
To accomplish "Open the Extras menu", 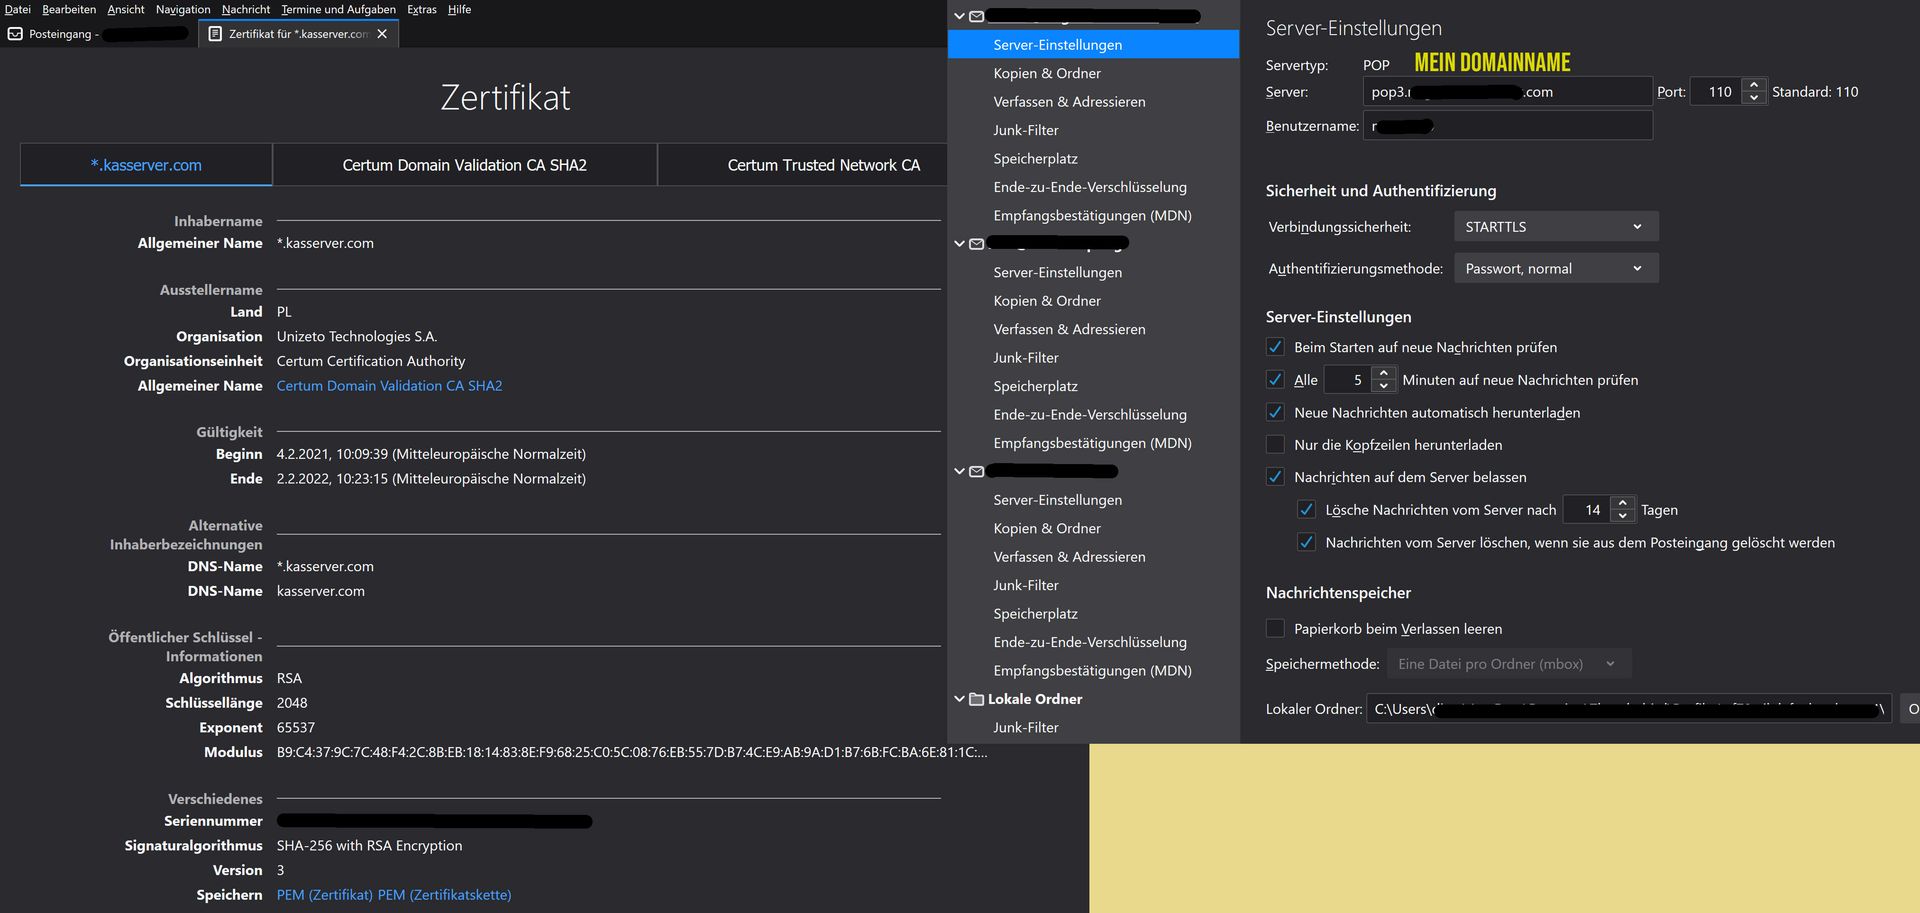I will [421, 9].
